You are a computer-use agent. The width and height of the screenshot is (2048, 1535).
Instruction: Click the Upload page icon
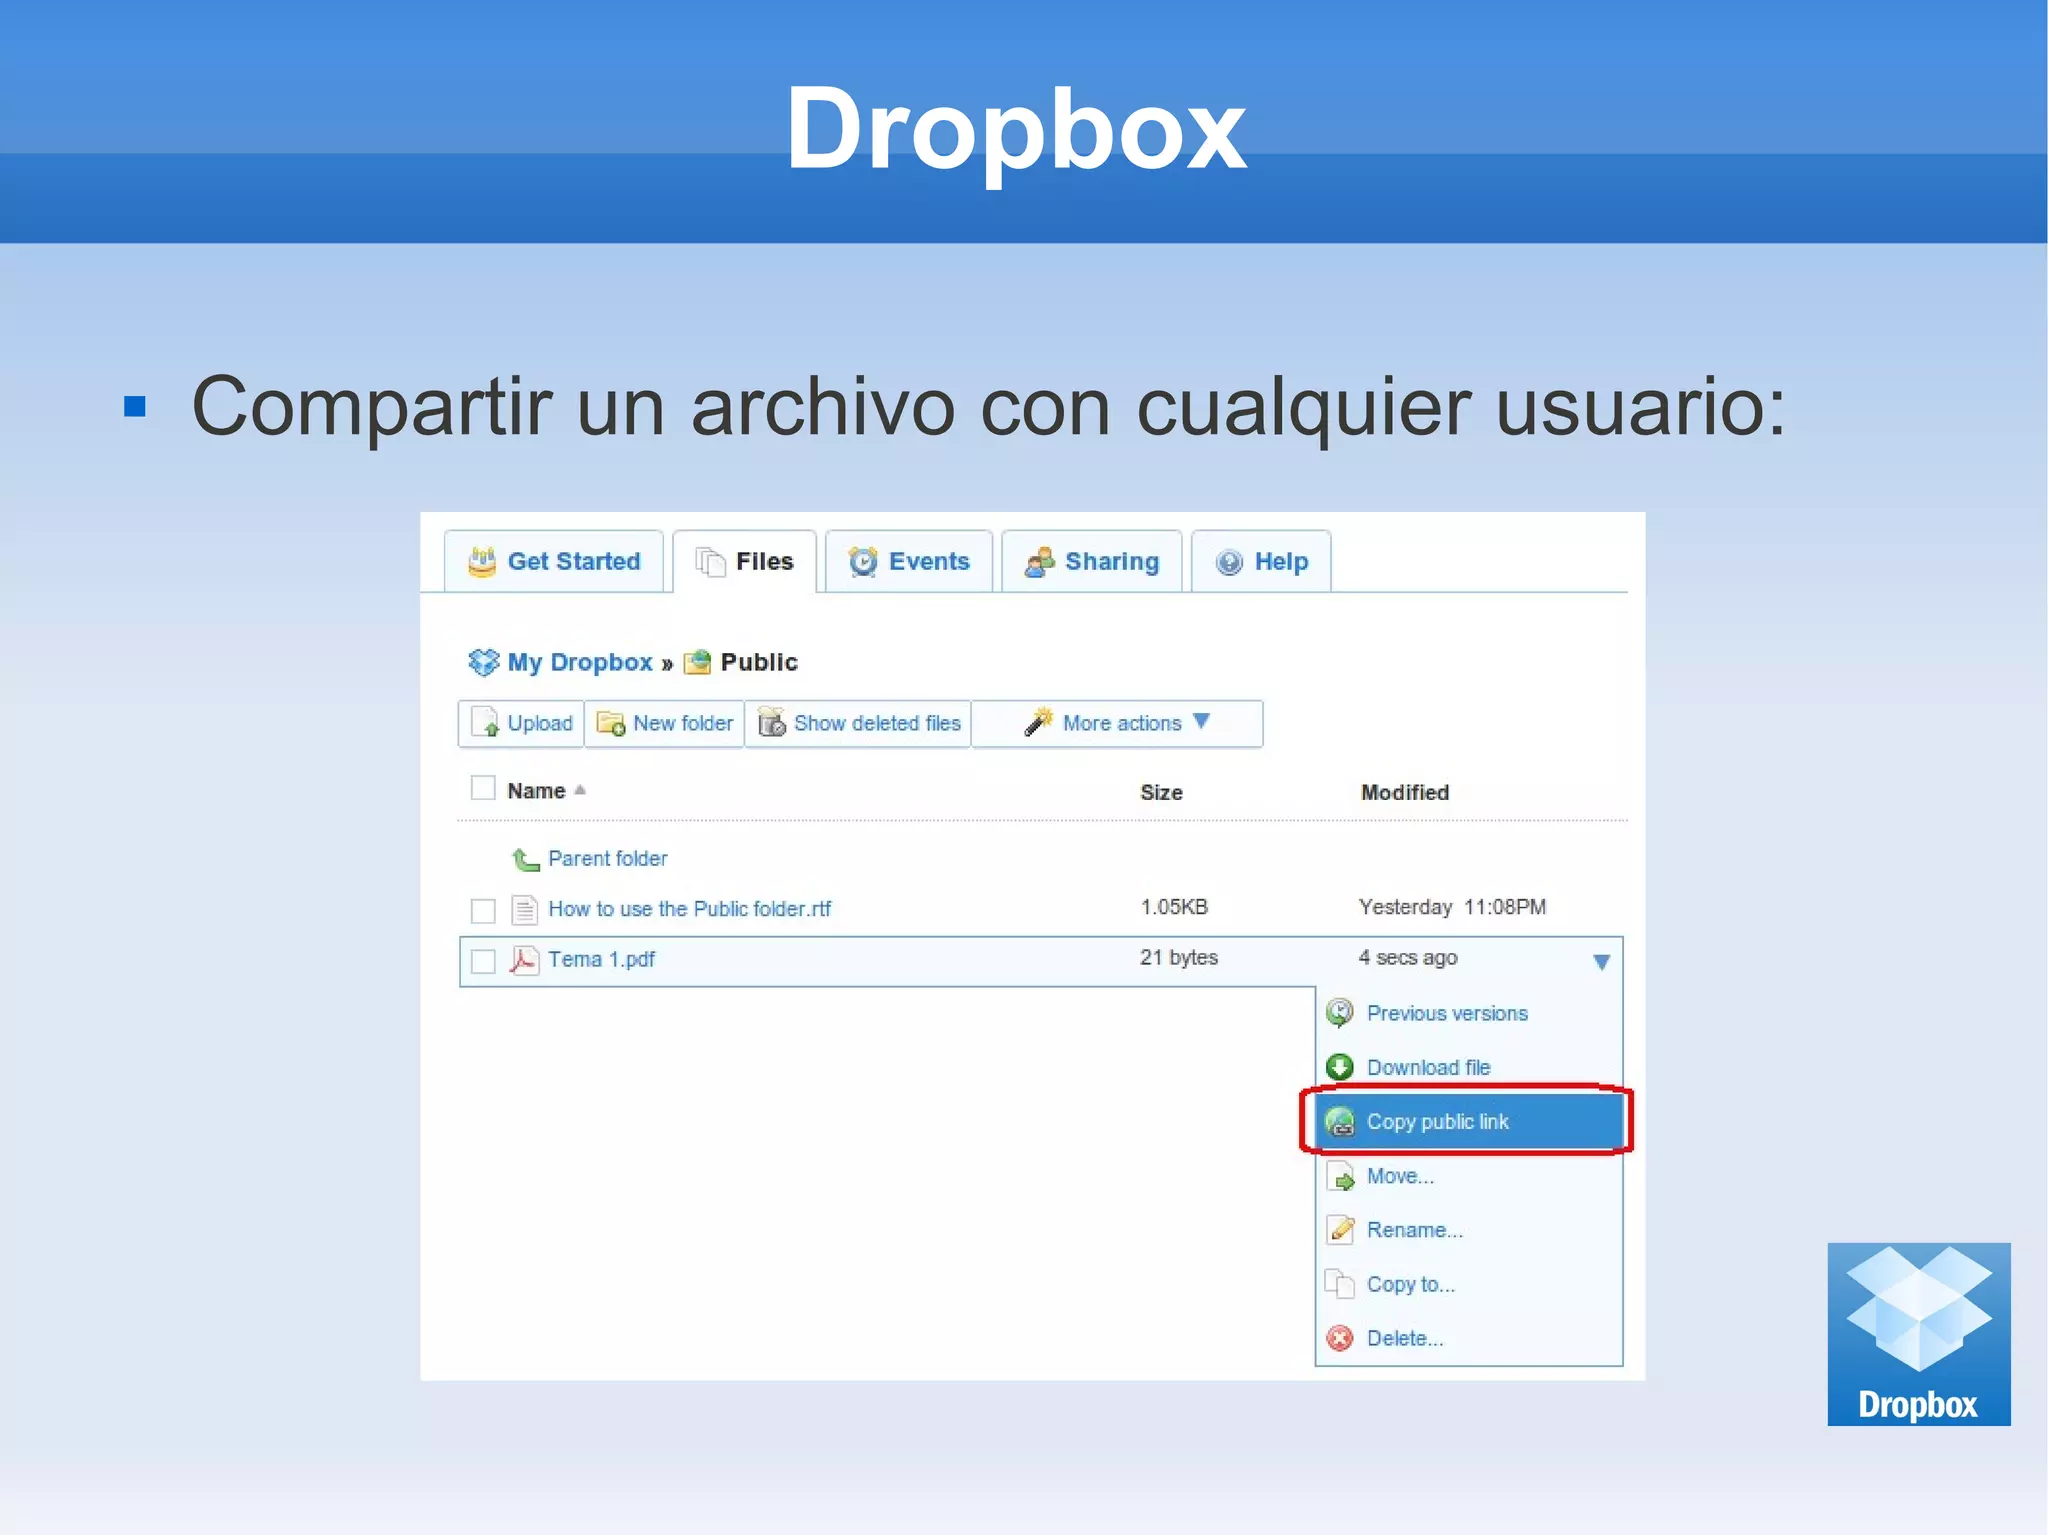[485, 722]
